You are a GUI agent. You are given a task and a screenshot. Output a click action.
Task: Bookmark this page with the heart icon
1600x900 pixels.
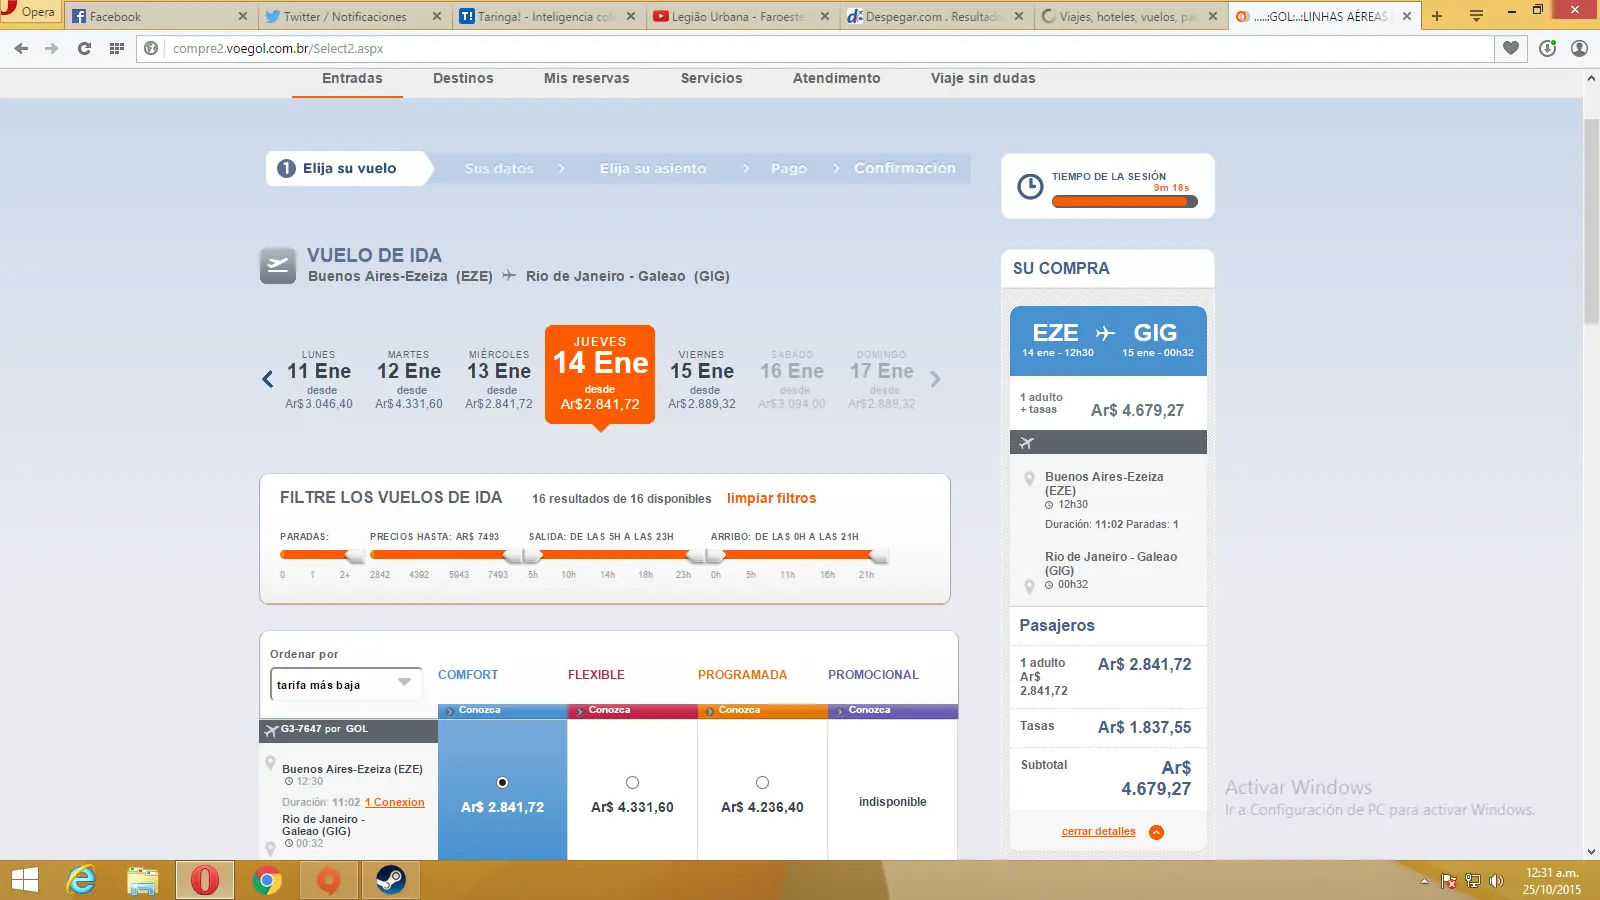click(1511, 48)
